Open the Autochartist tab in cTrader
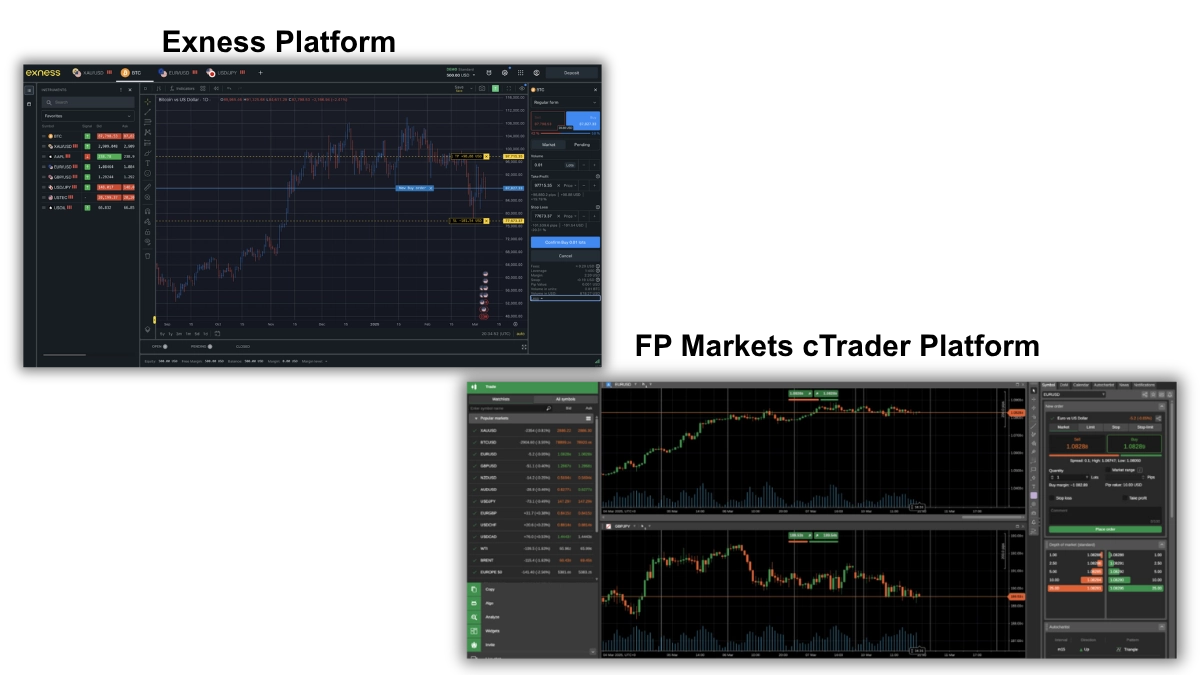This screenshot has height=675, width=1200. tap(1104, 385)
